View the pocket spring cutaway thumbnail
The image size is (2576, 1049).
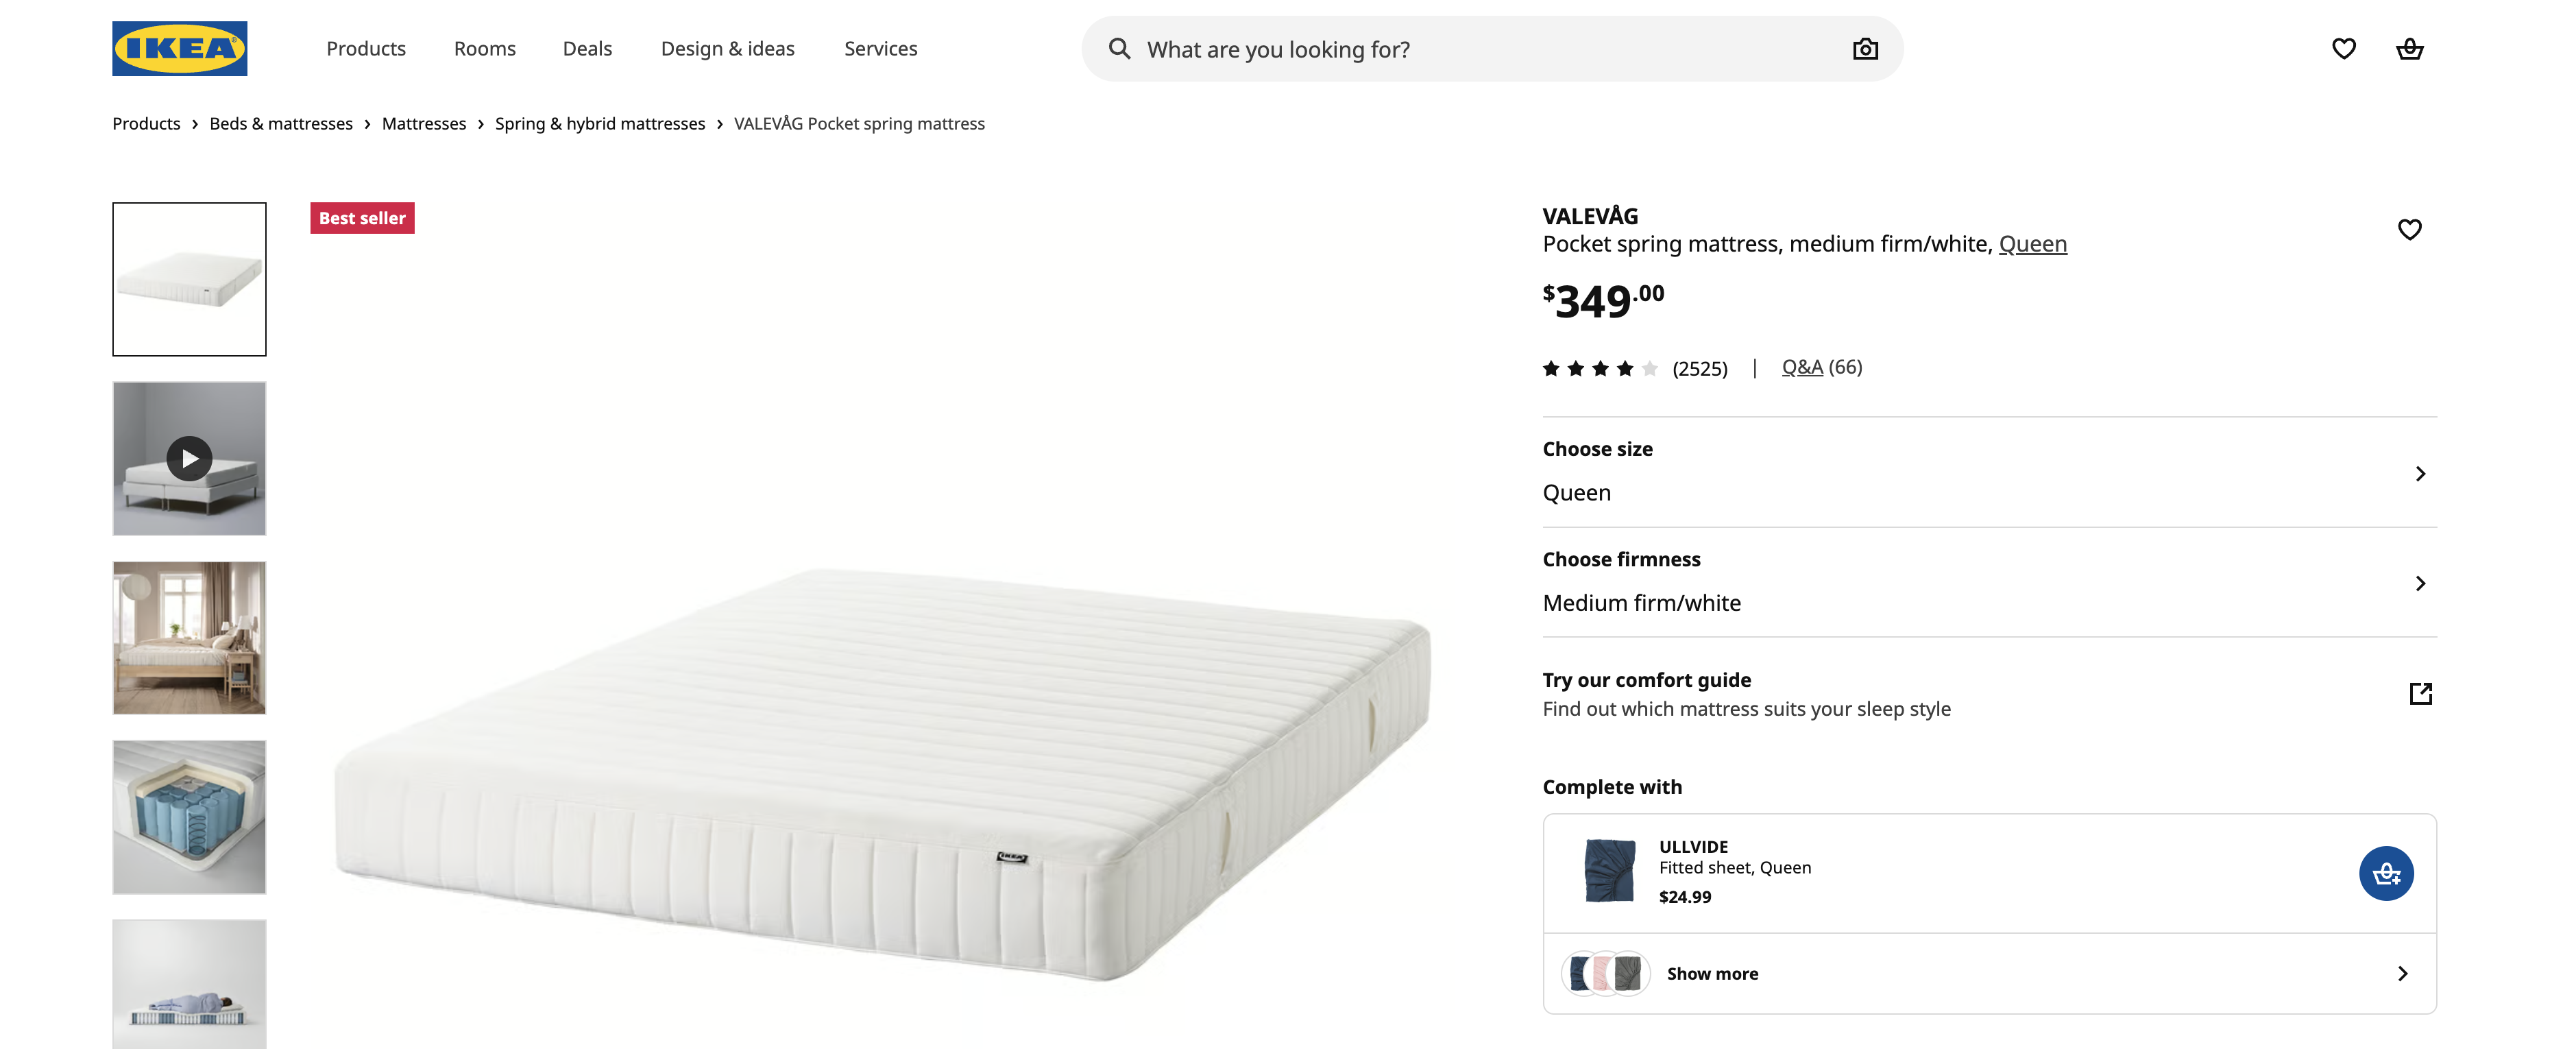[189, 817]
